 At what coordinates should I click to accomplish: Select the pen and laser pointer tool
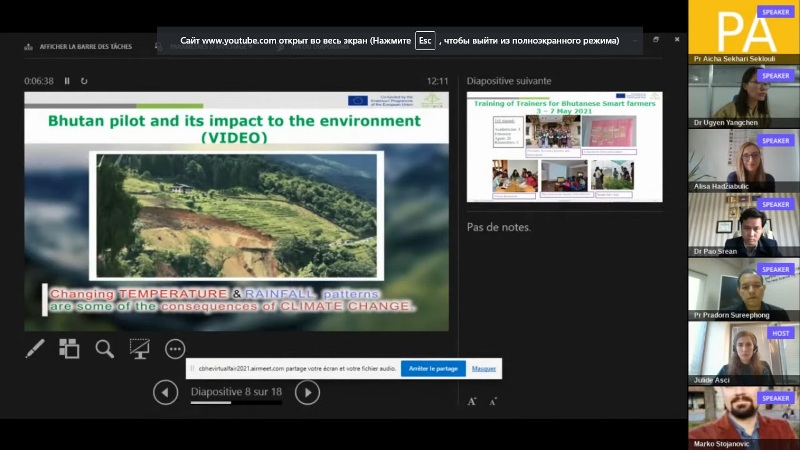(x=34, y=349)
